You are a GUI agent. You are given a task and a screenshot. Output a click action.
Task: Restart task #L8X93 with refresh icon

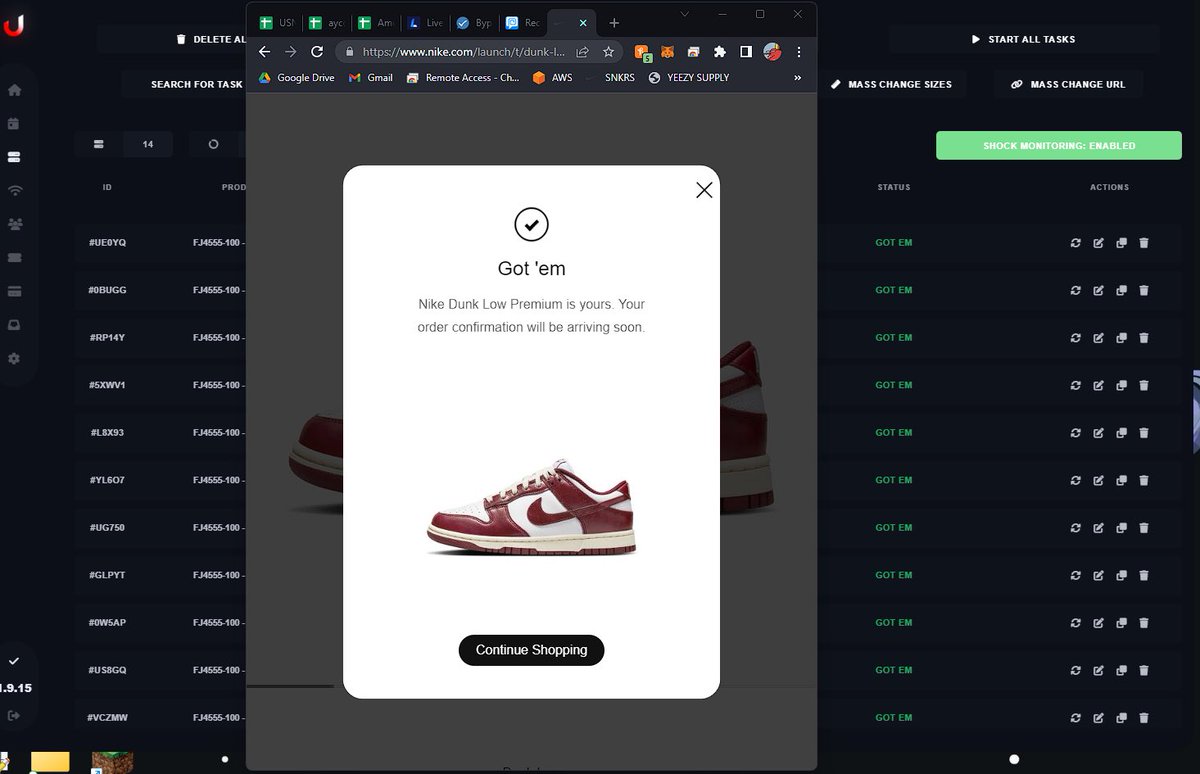1076,433
